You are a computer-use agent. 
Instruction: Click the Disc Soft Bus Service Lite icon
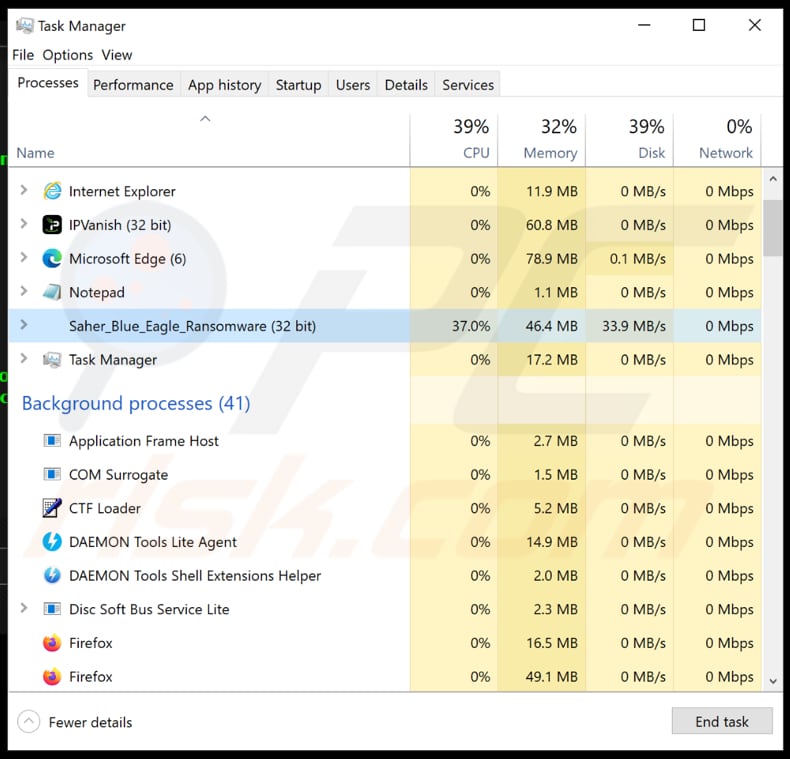(52, 609)
